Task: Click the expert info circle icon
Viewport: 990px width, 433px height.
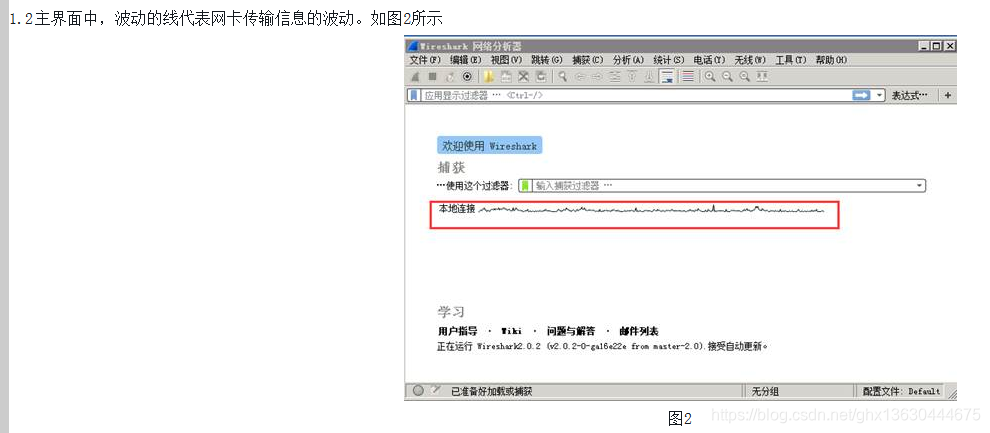Action: point(418,391)
